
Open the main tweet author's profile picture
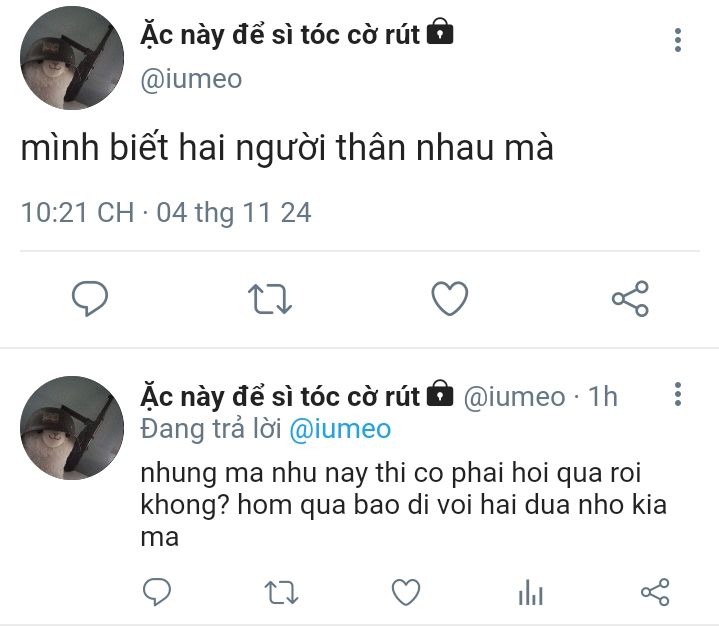tap(72, 58)
